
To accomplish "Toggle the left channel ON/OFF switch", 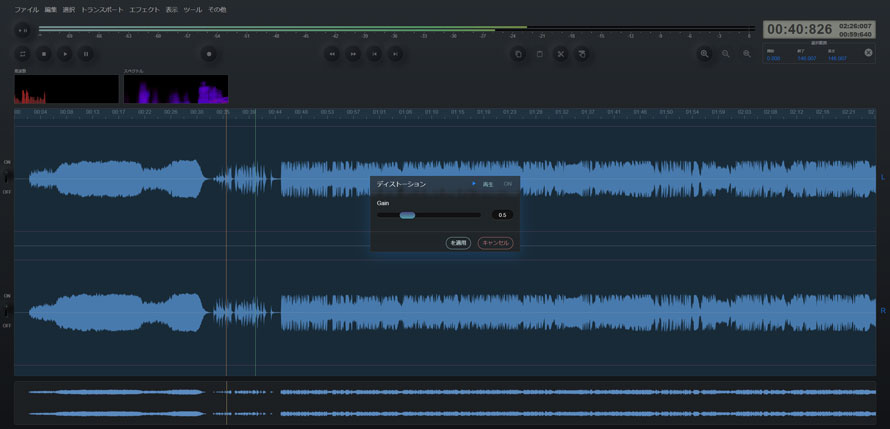I will (7, 177).
